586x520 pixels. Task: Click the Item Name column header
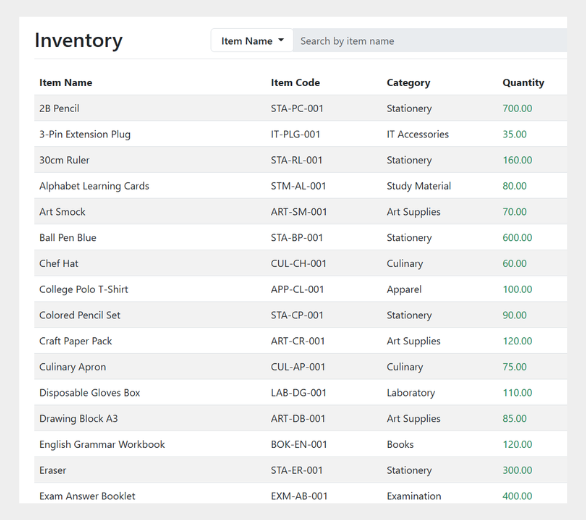pyautogui.click(x=66, y=83)
